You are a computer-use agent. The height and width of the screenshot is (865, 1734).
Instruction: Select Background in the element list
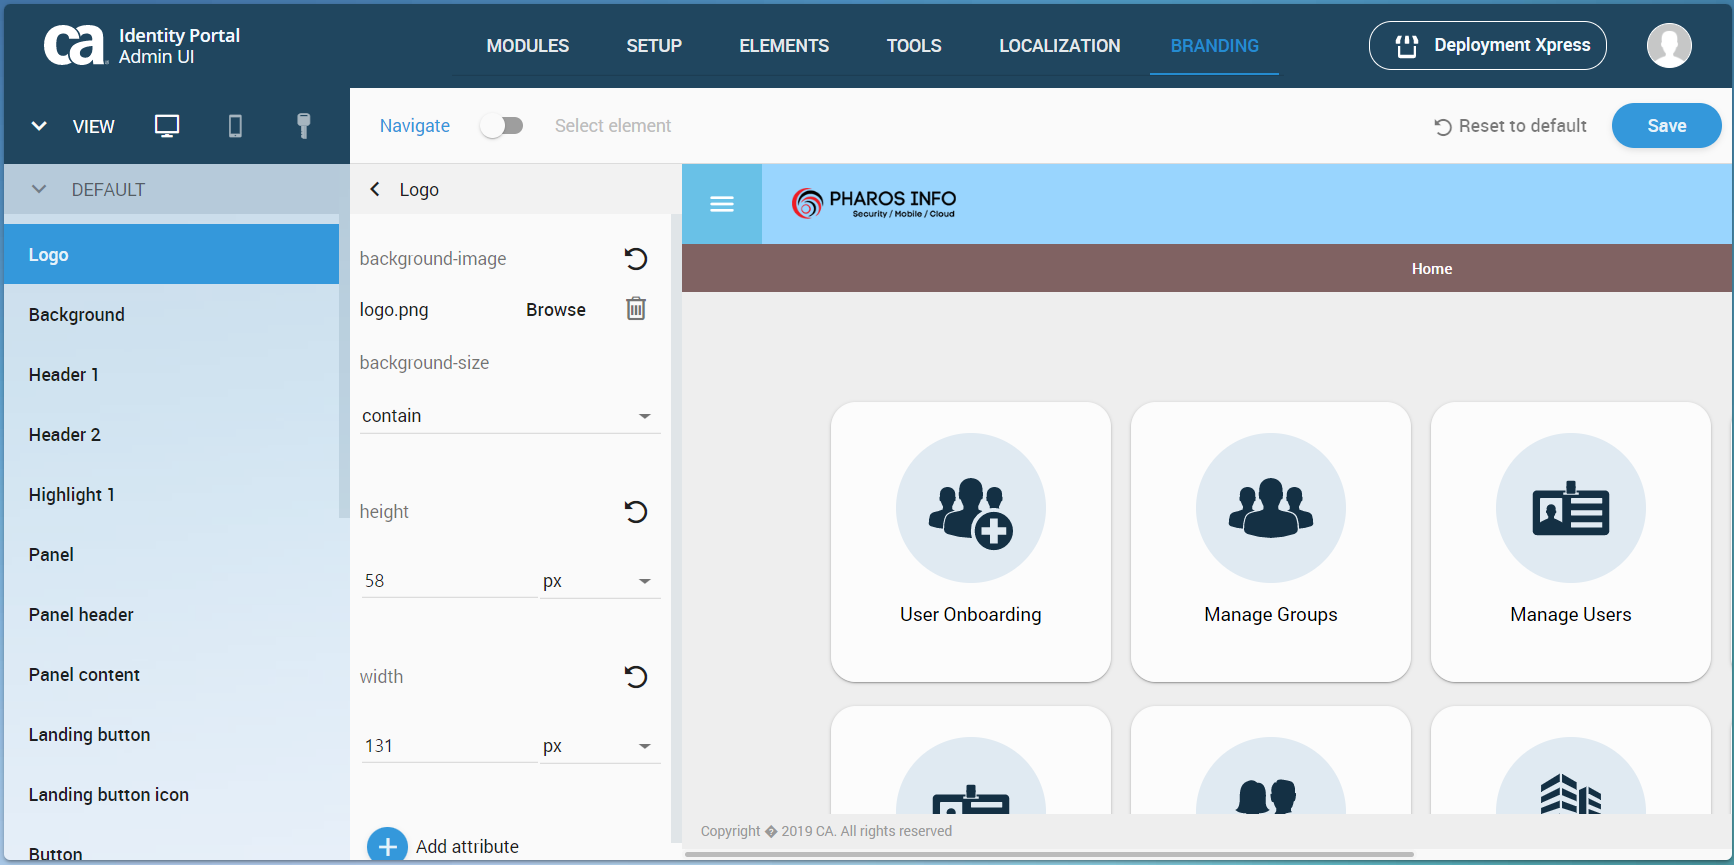[172, 314]
